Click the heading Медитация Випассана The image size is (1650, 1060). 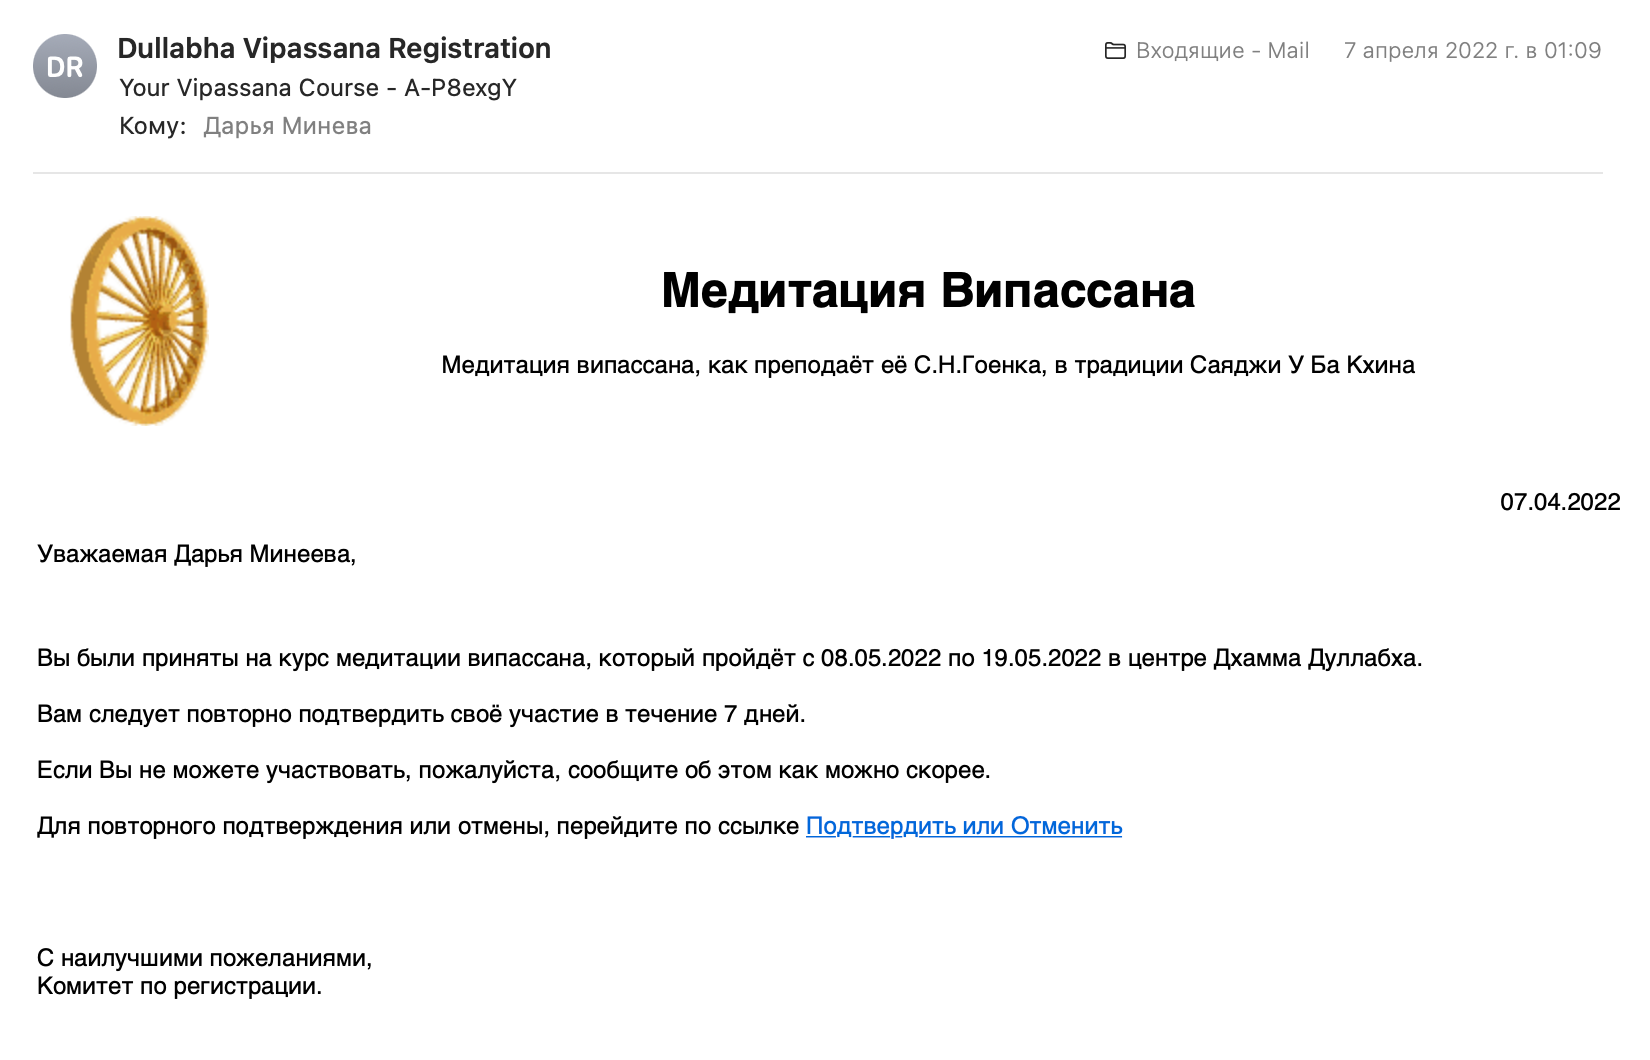(x=928, y=291)
